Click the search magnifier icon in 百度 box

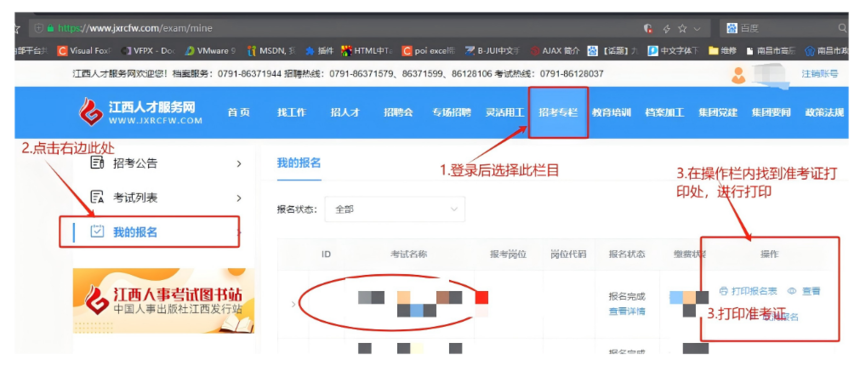coord(843,28)
